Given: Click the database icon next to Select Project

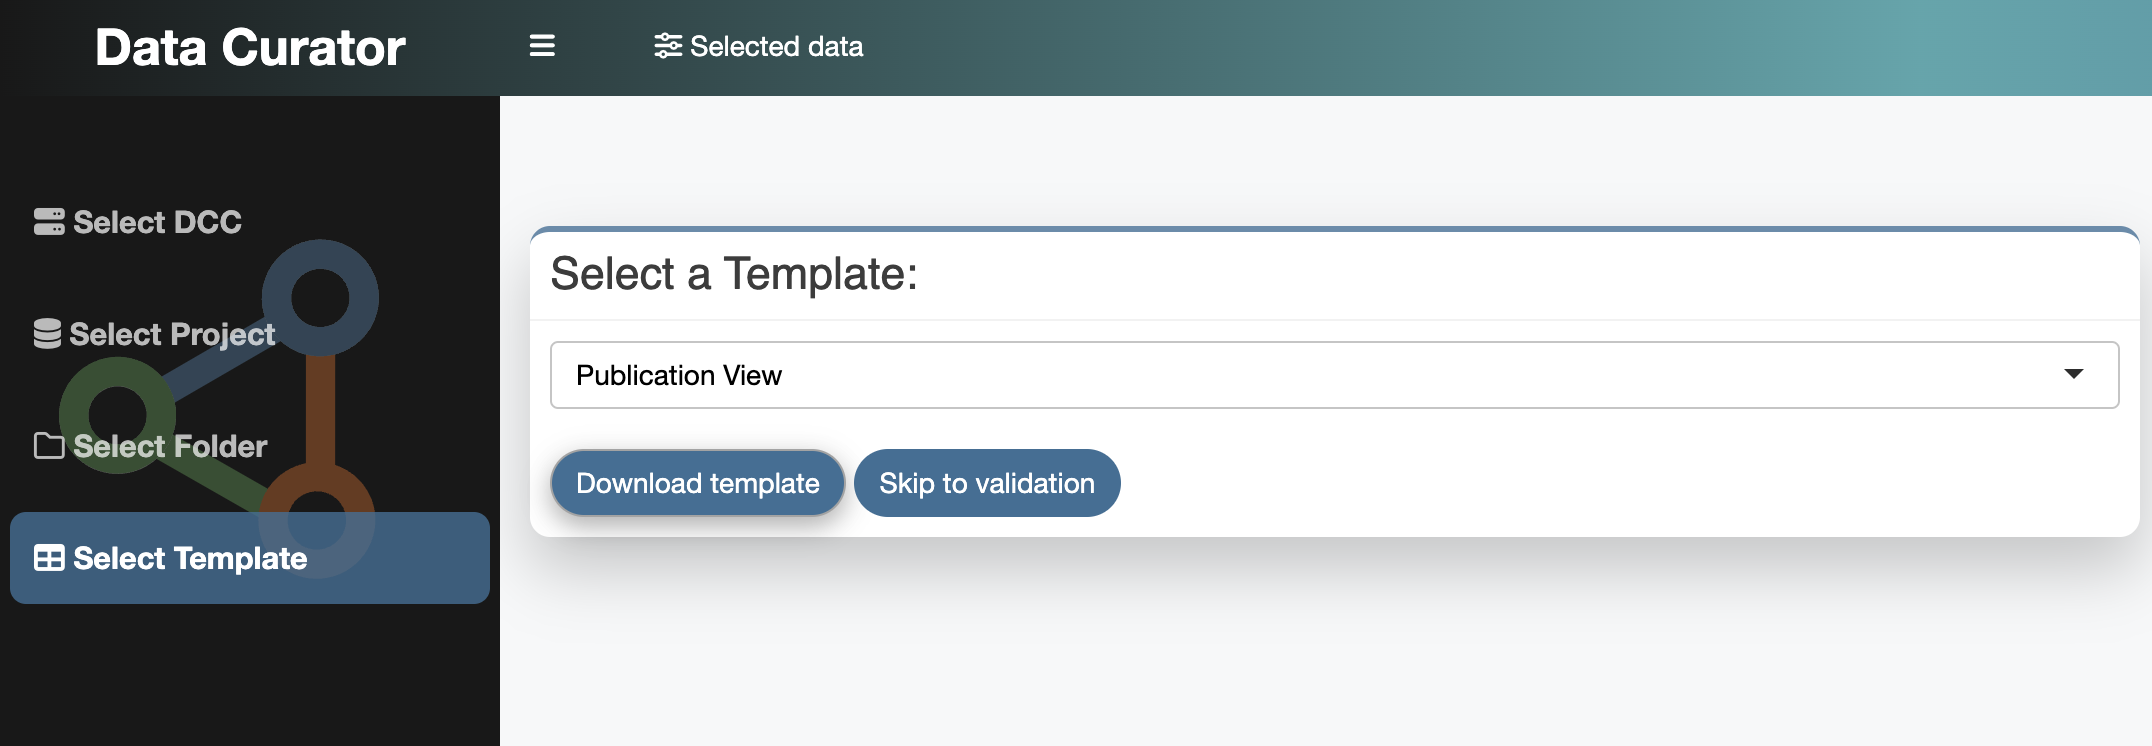Looking at the screenshot, I should click(x=47, y=334).
